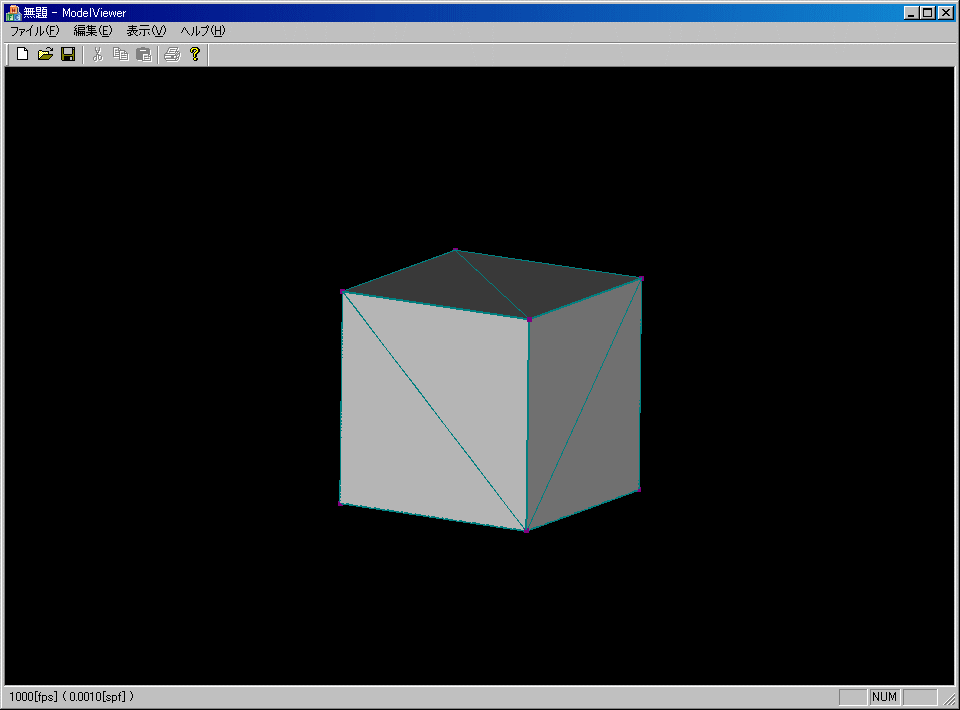This screenshot has width=960, height=710.
Task: Print using the printer icon
Action: point(173,54)
